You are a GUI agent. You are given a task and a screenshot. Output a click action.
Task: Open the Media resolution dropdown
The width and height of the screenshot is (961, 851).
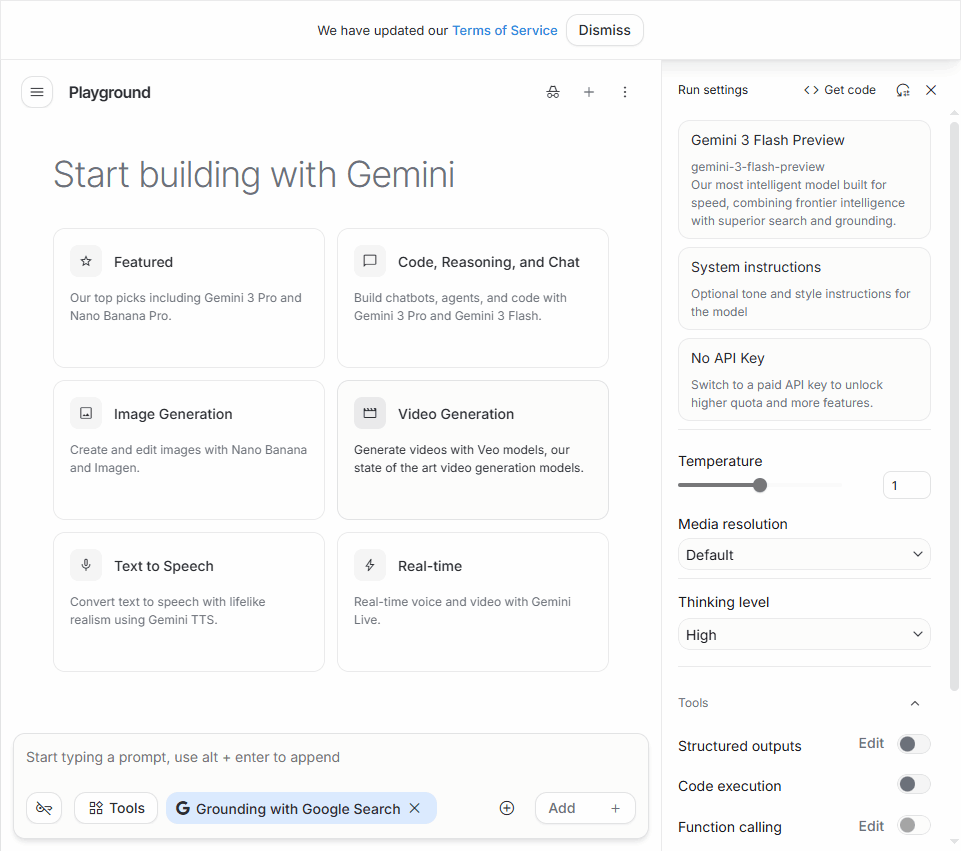tap(804, 554)
